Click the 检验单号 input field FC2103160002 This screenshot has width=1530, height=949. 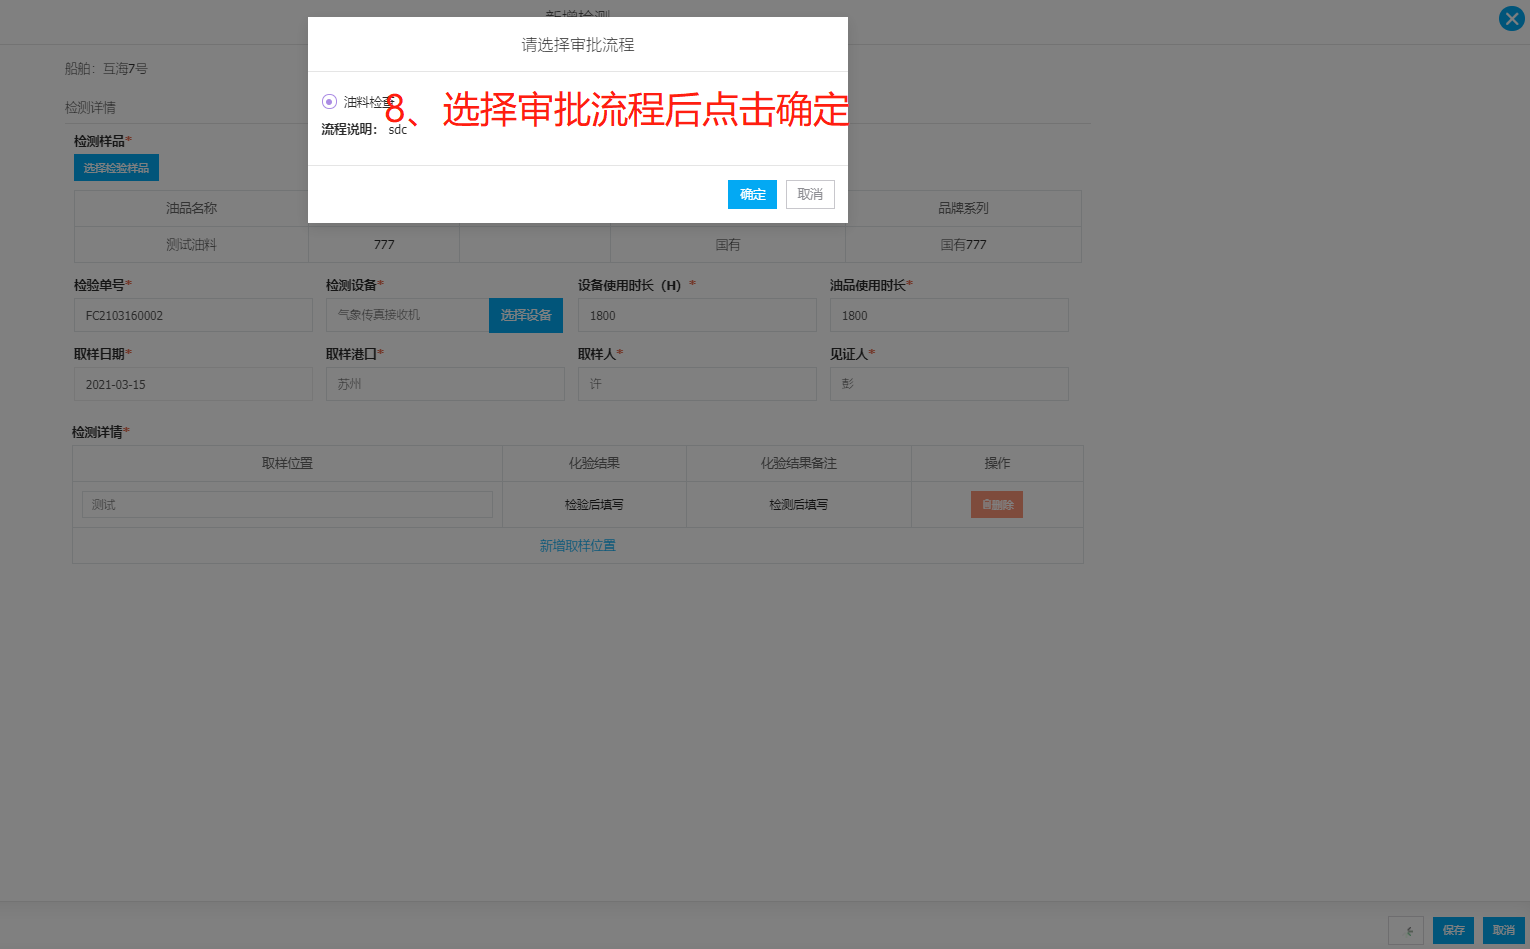(x=193, y=315)
